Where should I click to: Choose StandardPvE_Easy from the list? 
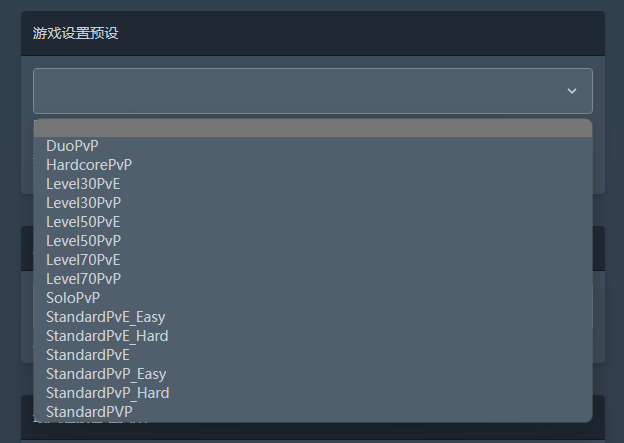(x=313, y=317)
